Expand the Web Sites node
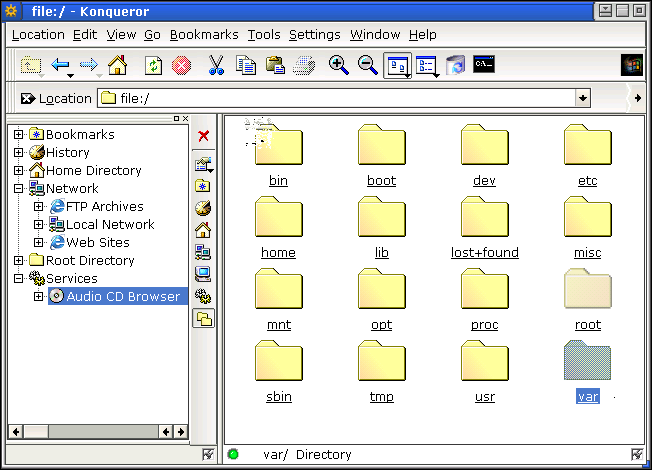 (38, 242)
